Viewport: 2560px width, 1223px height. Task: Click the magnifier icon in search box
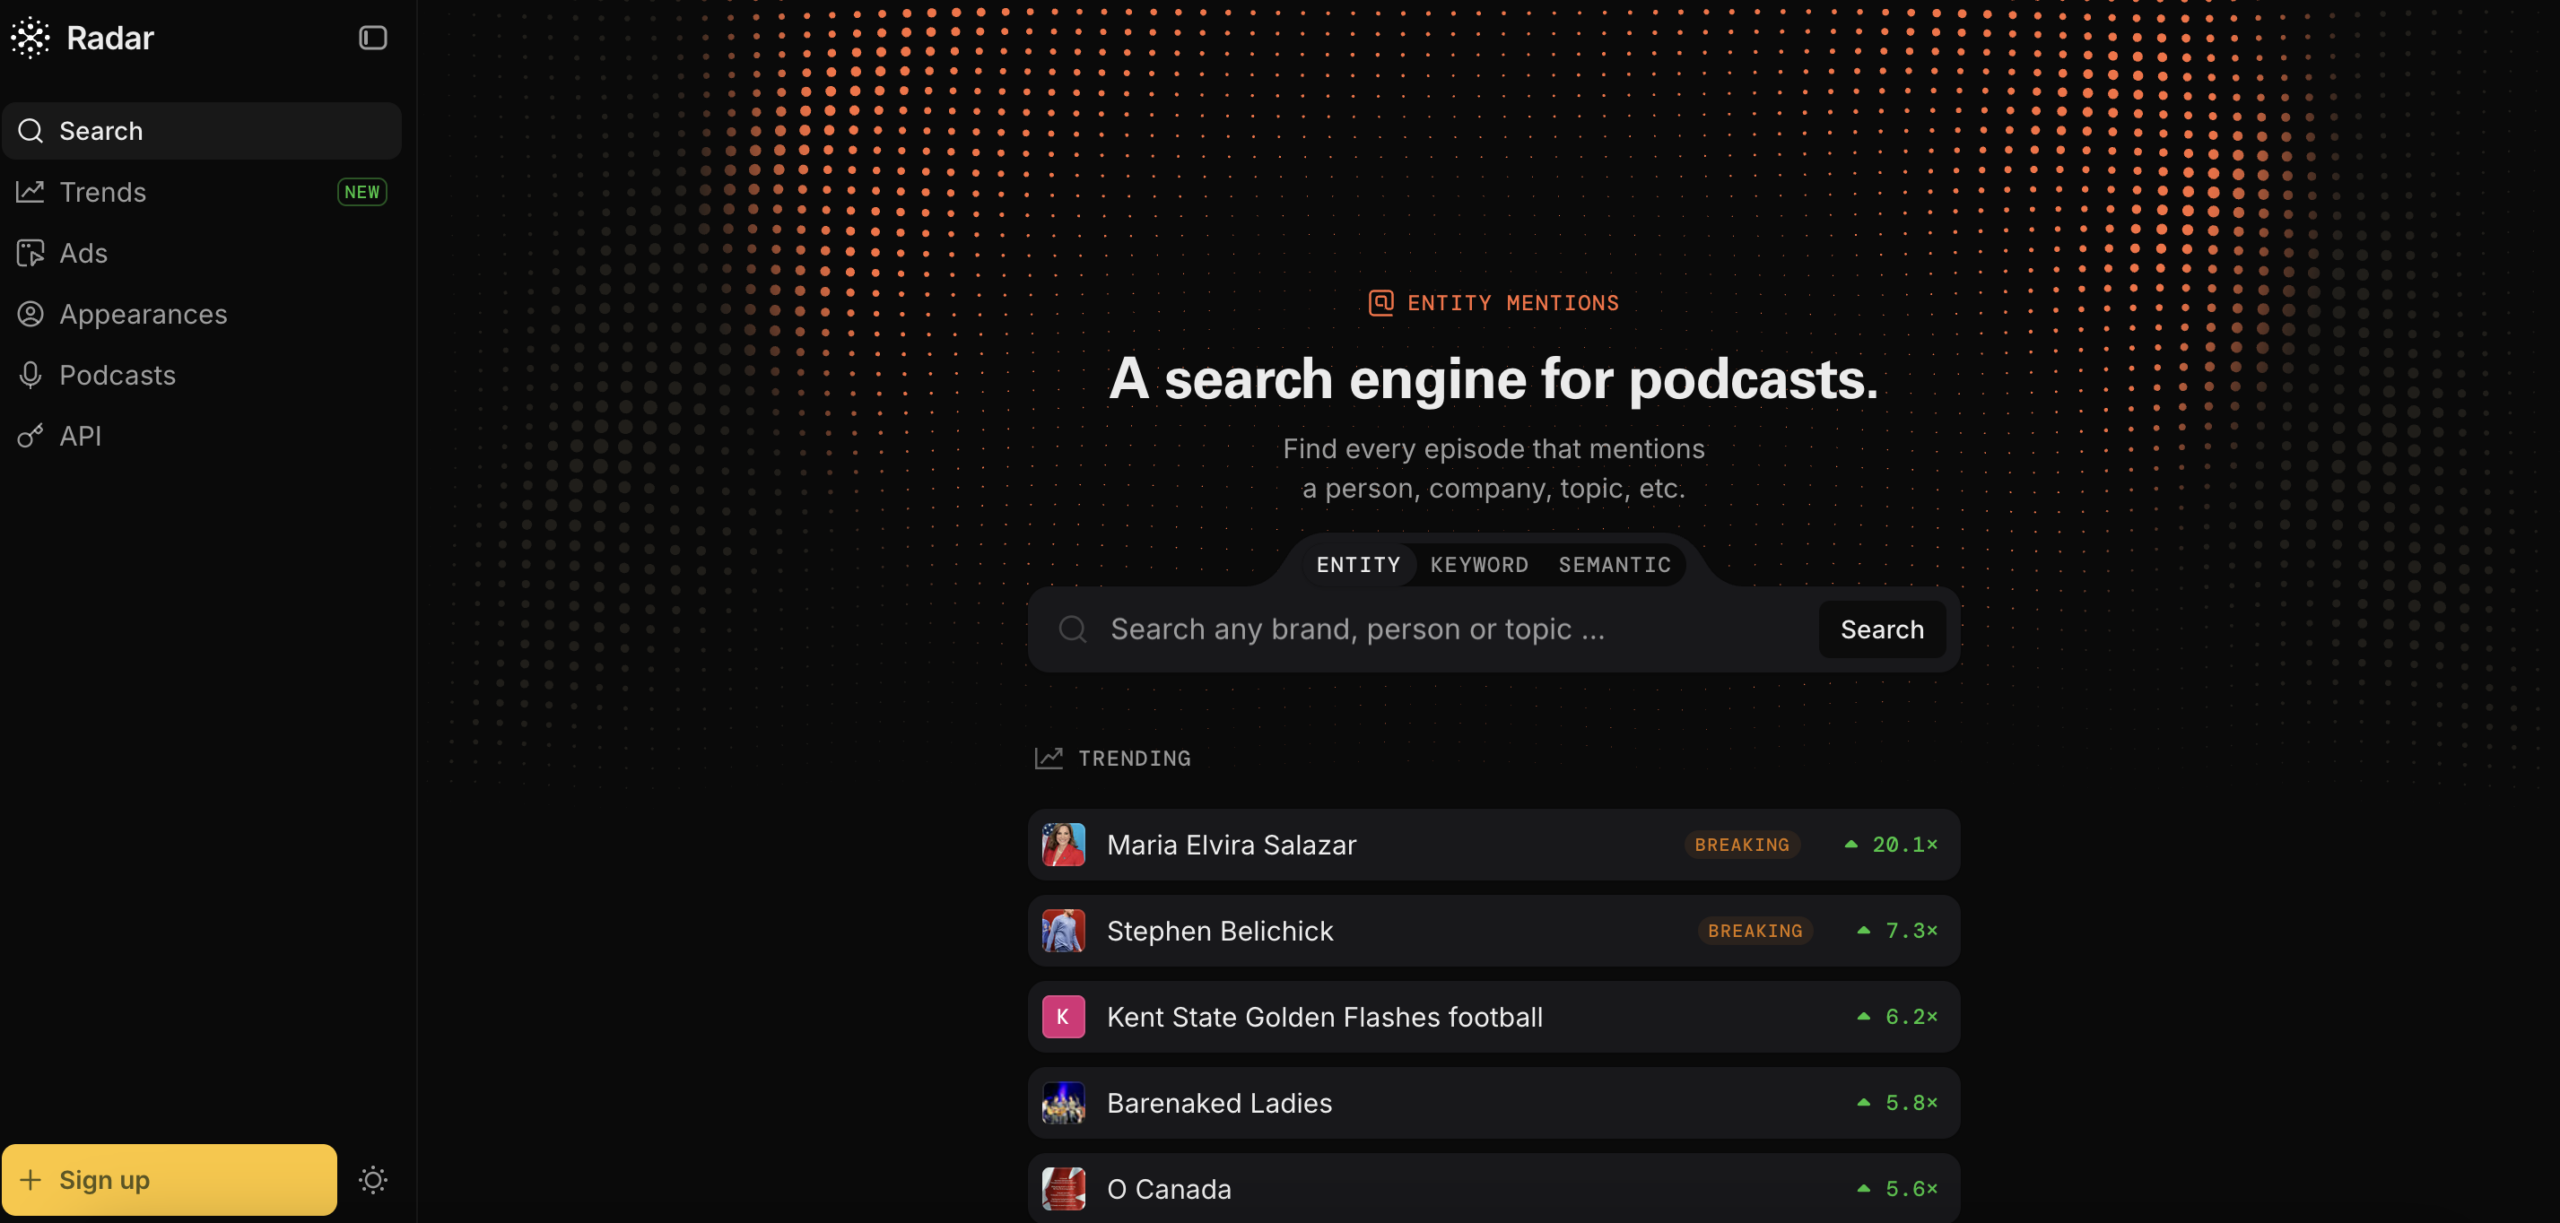pos(1073,629)
